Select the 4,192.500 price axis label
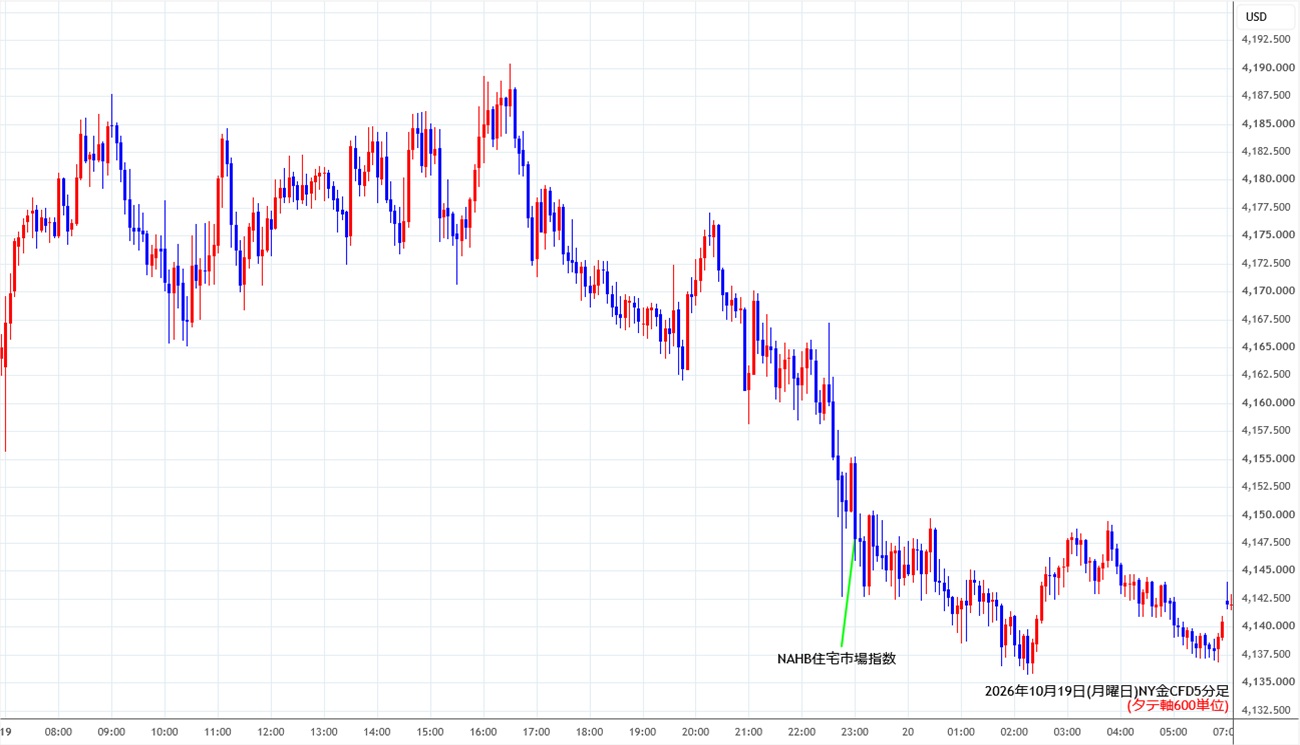 click(1268, 40)
